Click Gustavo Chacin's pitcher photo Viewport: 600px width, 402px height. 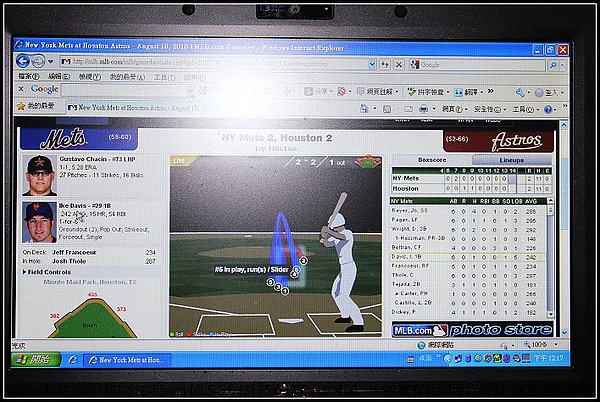point(39,175)
